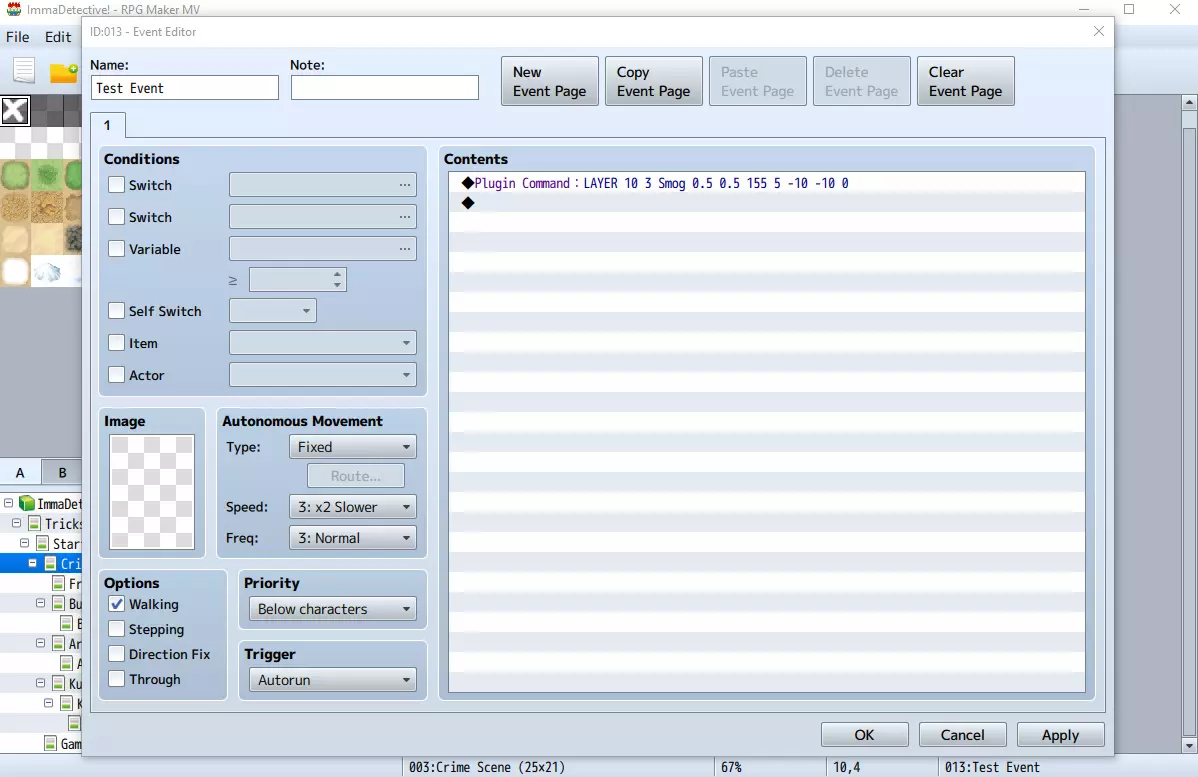Click the new project document icon in toolbar

pos(24,70)
